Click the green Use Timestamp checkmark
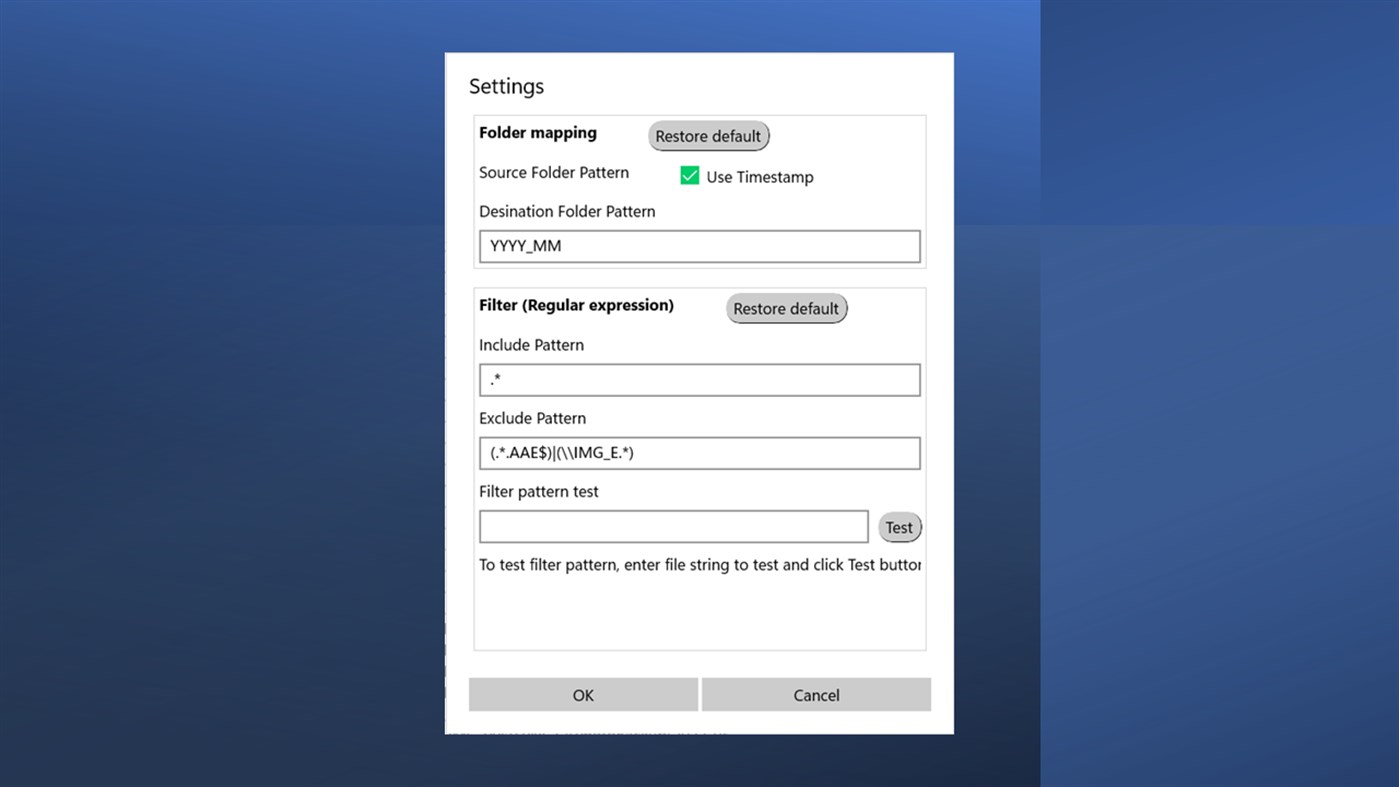The width and height of the screenshot is (1399, 787). [x=689, y=175]
